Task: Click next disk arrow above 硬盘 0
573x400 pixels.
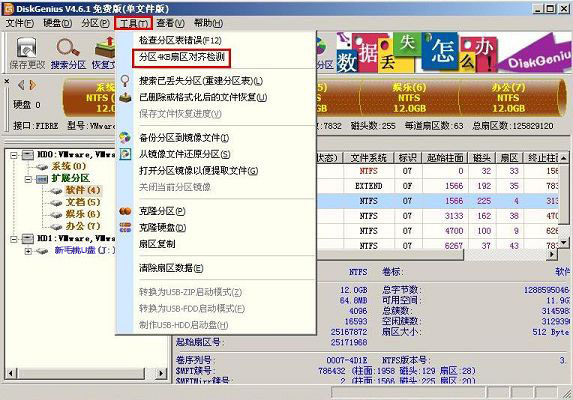Action: (33, 85)
